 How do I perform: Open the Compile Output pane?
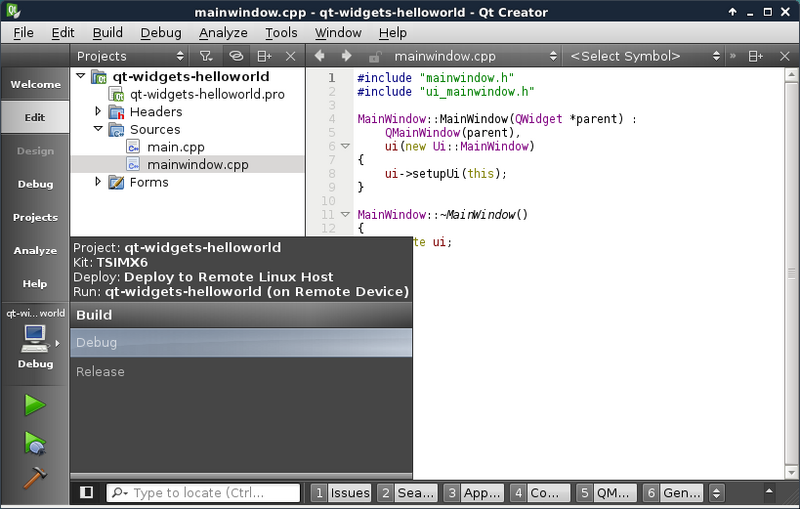[540, 493]
